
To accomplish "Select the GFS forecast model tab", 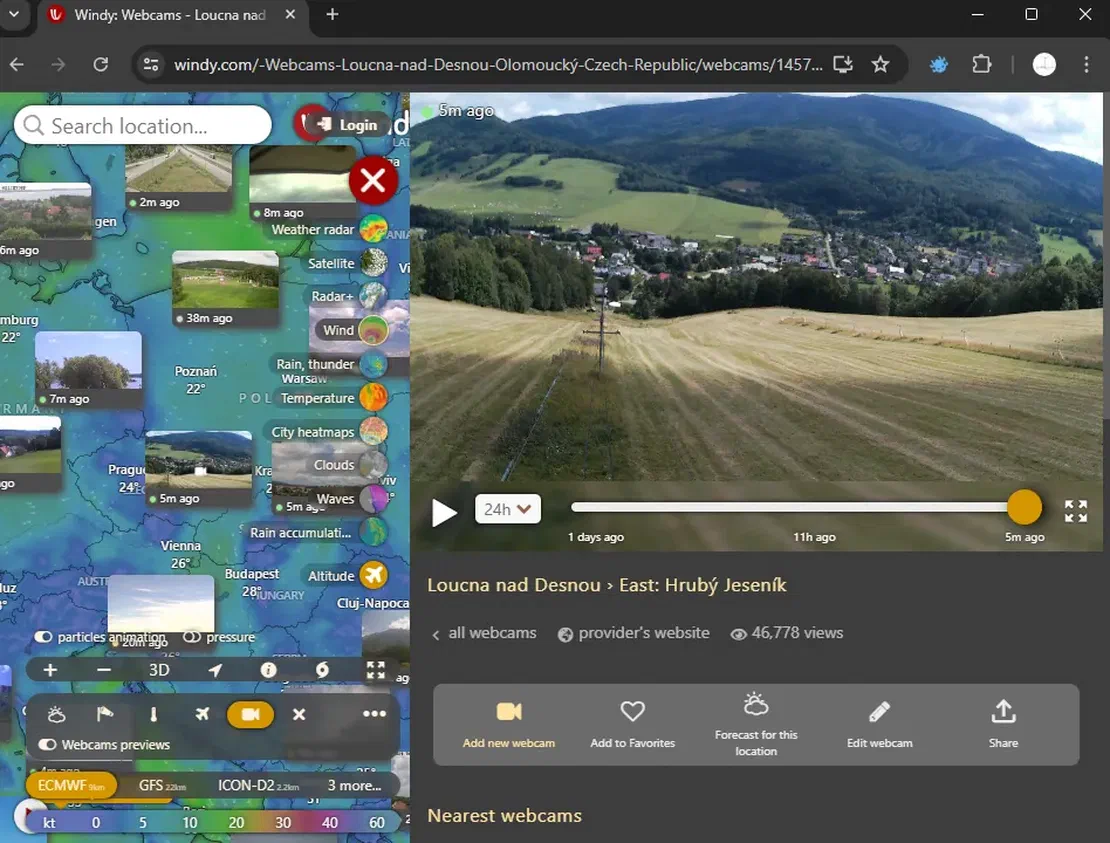I will pos(162,786).
